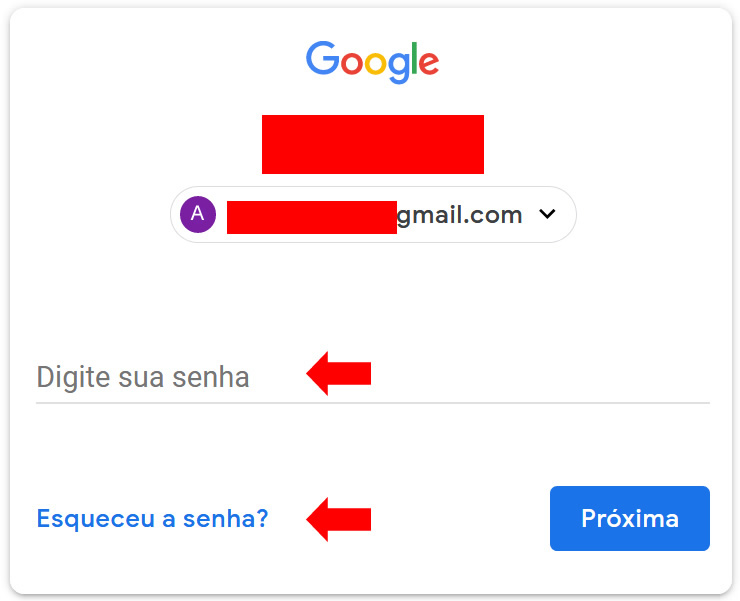Expand the account switcher chevron
740x601 pixels.
(x=547, y=214)
